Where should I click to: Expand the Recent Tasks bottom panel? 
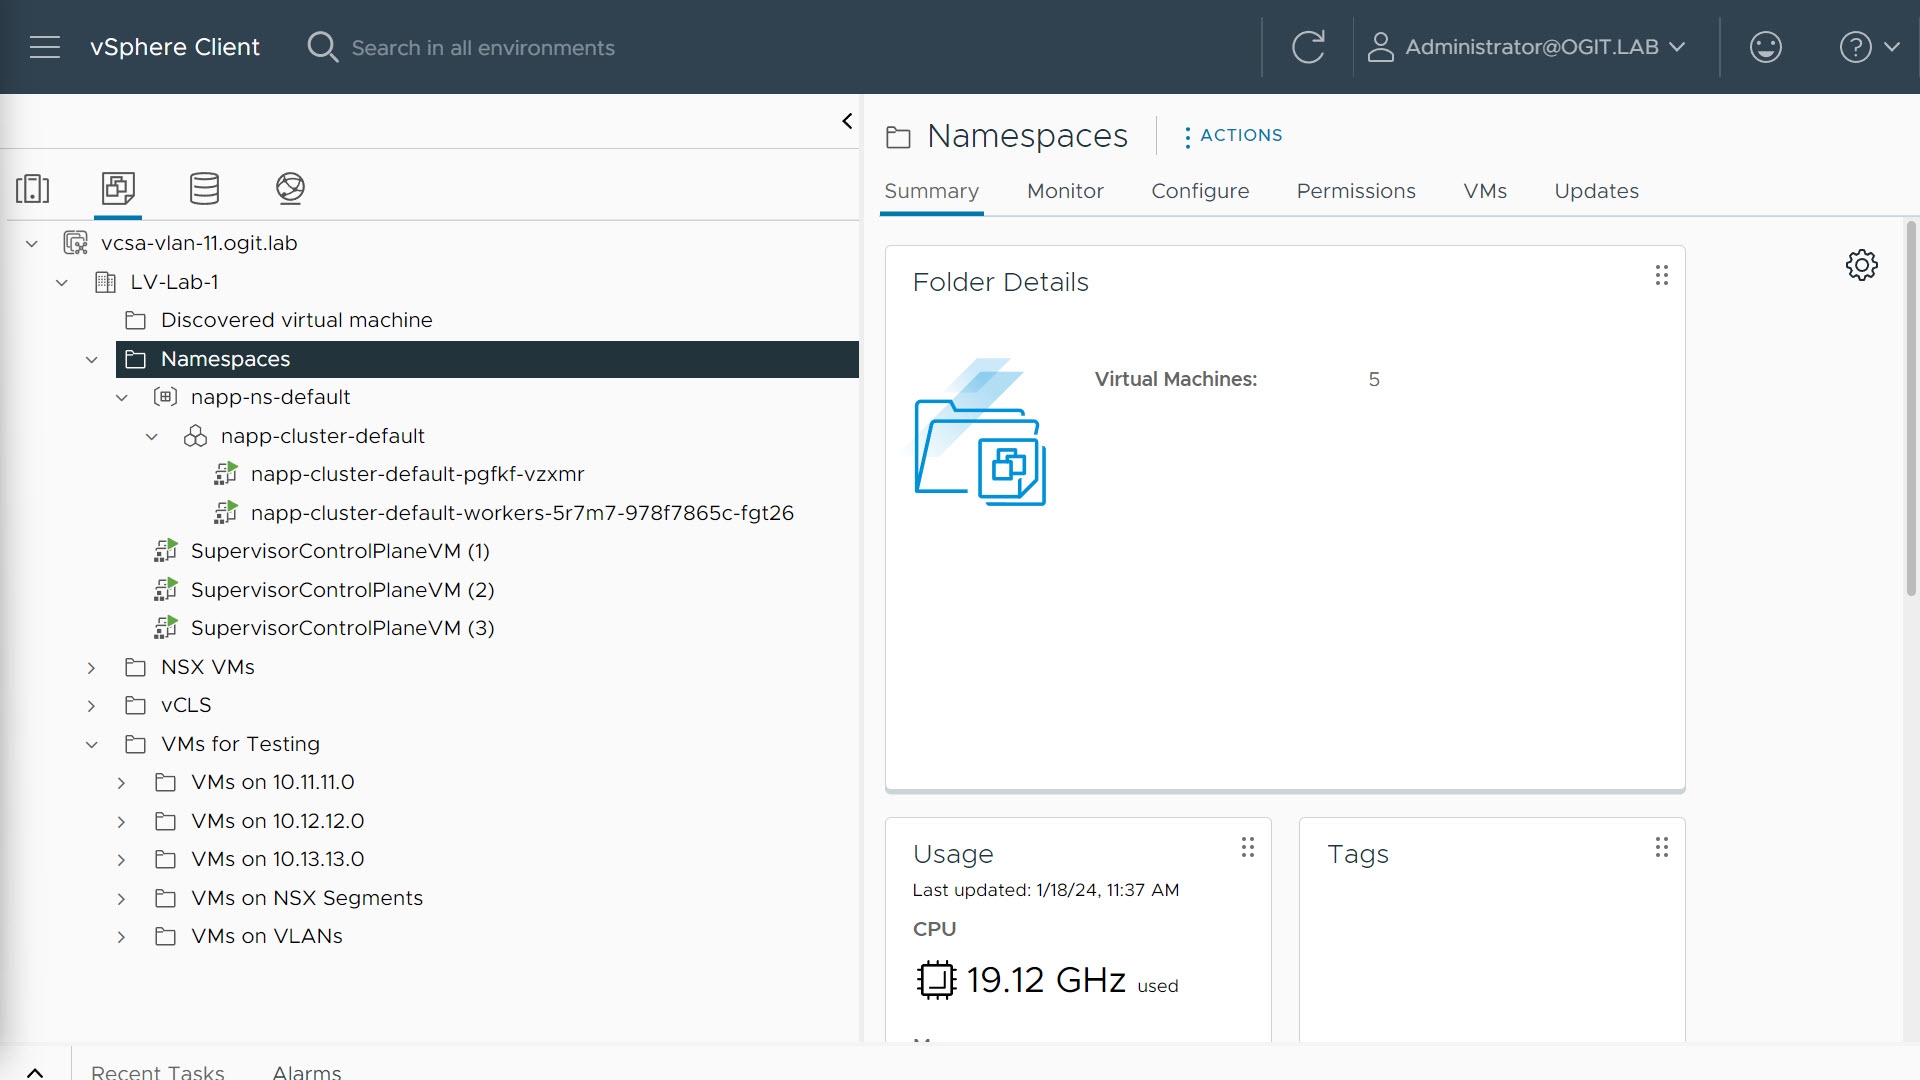tap(35, 1071)
